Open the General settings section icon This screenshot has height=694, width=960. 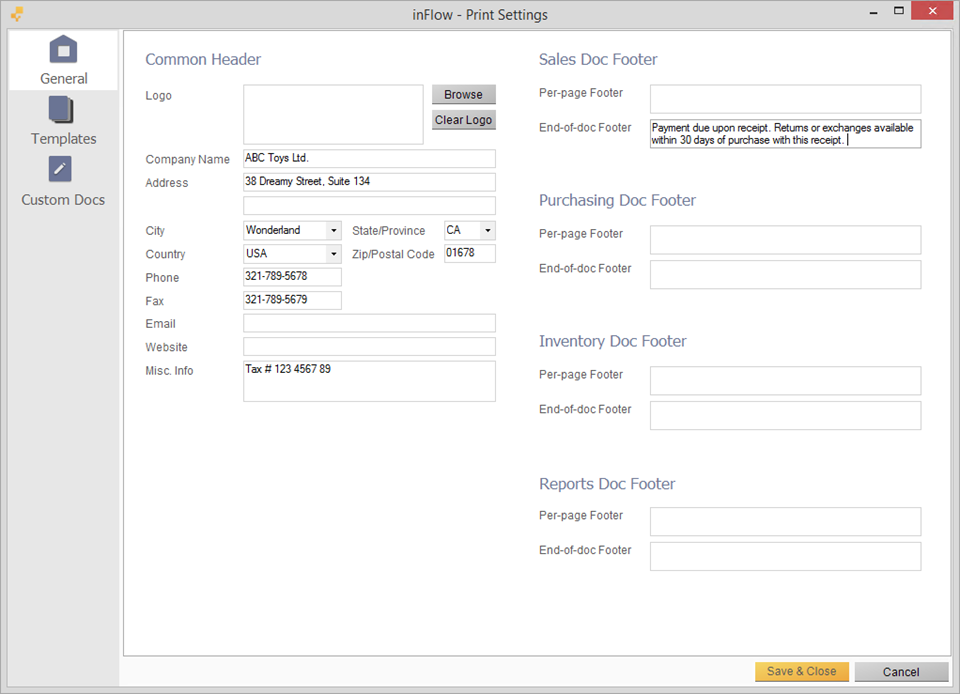[63, 50]
